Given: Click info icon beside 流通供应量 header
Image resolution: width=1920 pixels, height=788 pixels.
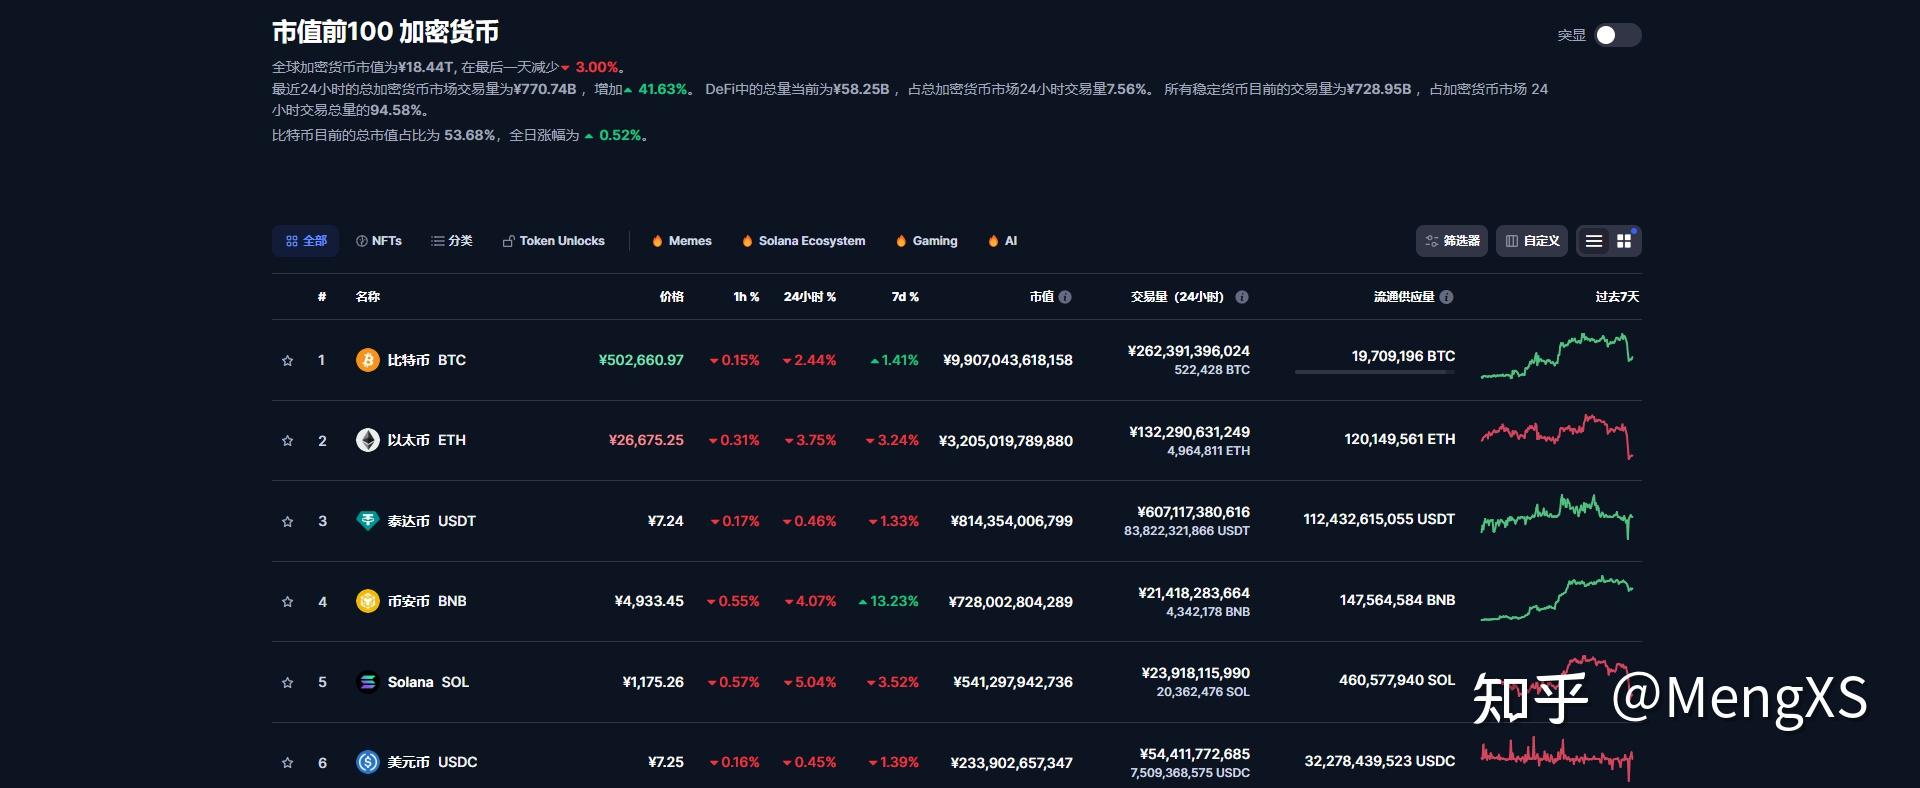Looking at the screenshot, I should click(x=1447, y=297).
